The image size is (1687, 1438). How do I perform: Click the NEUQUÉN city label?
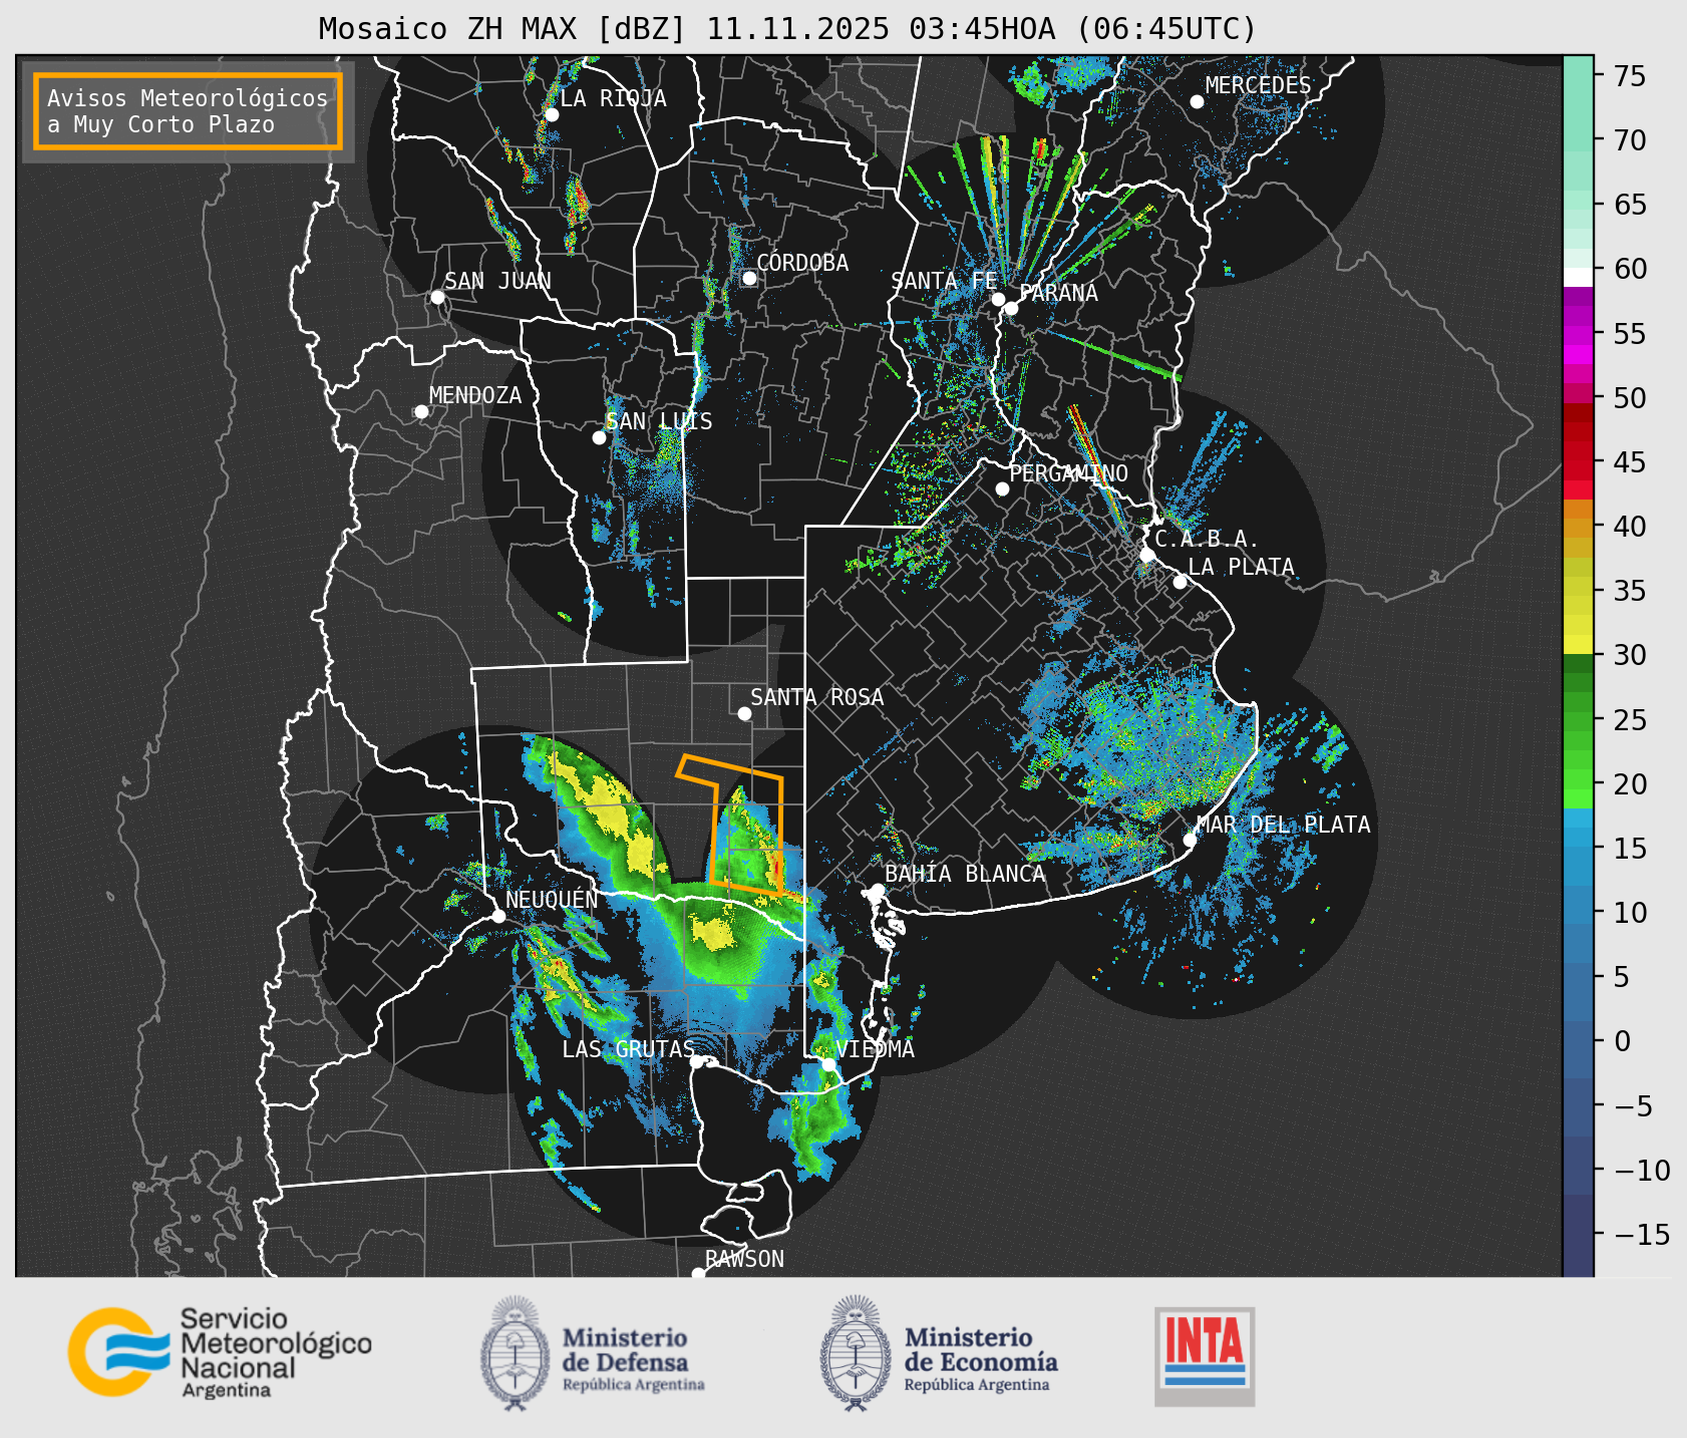tap(551, 899)
